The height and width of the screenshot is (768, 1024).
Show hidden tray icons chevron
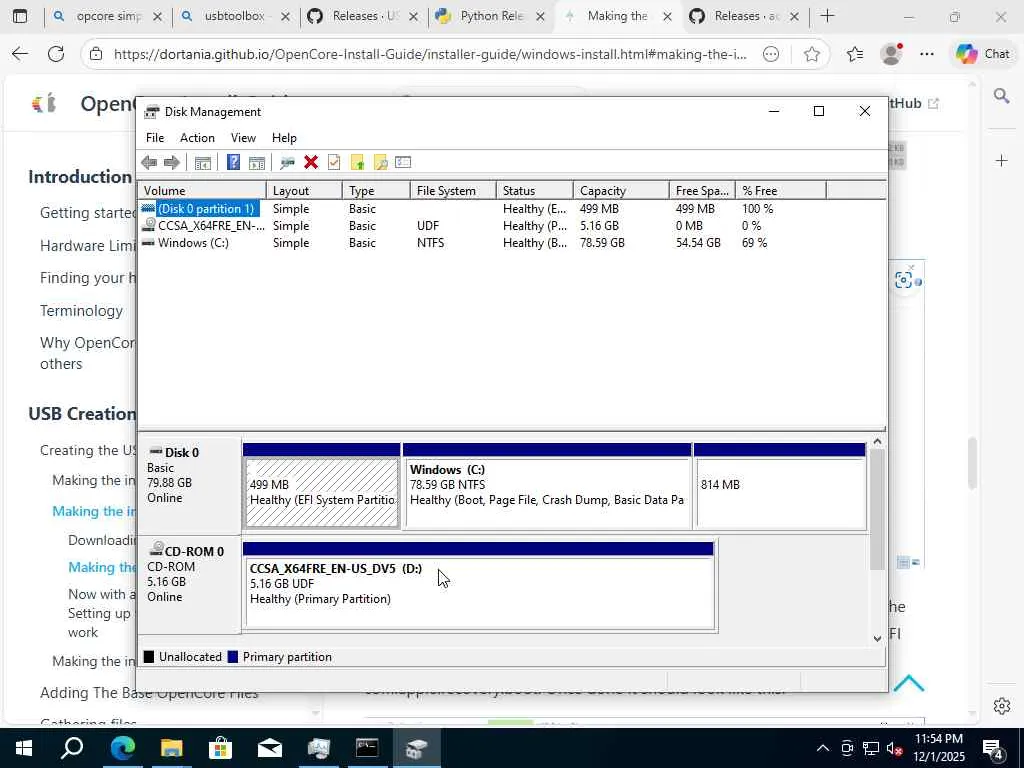pos(823,748)
